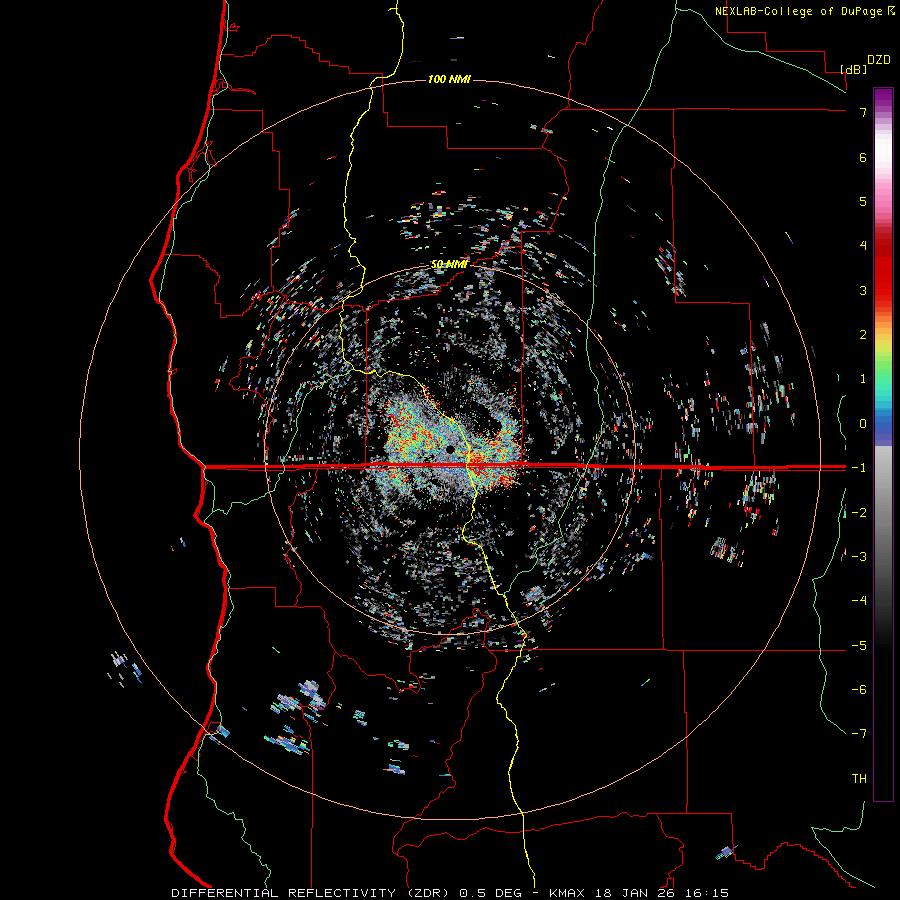
Task: Click the 16:15 timestamp
Action: click(x=707, y=893)
